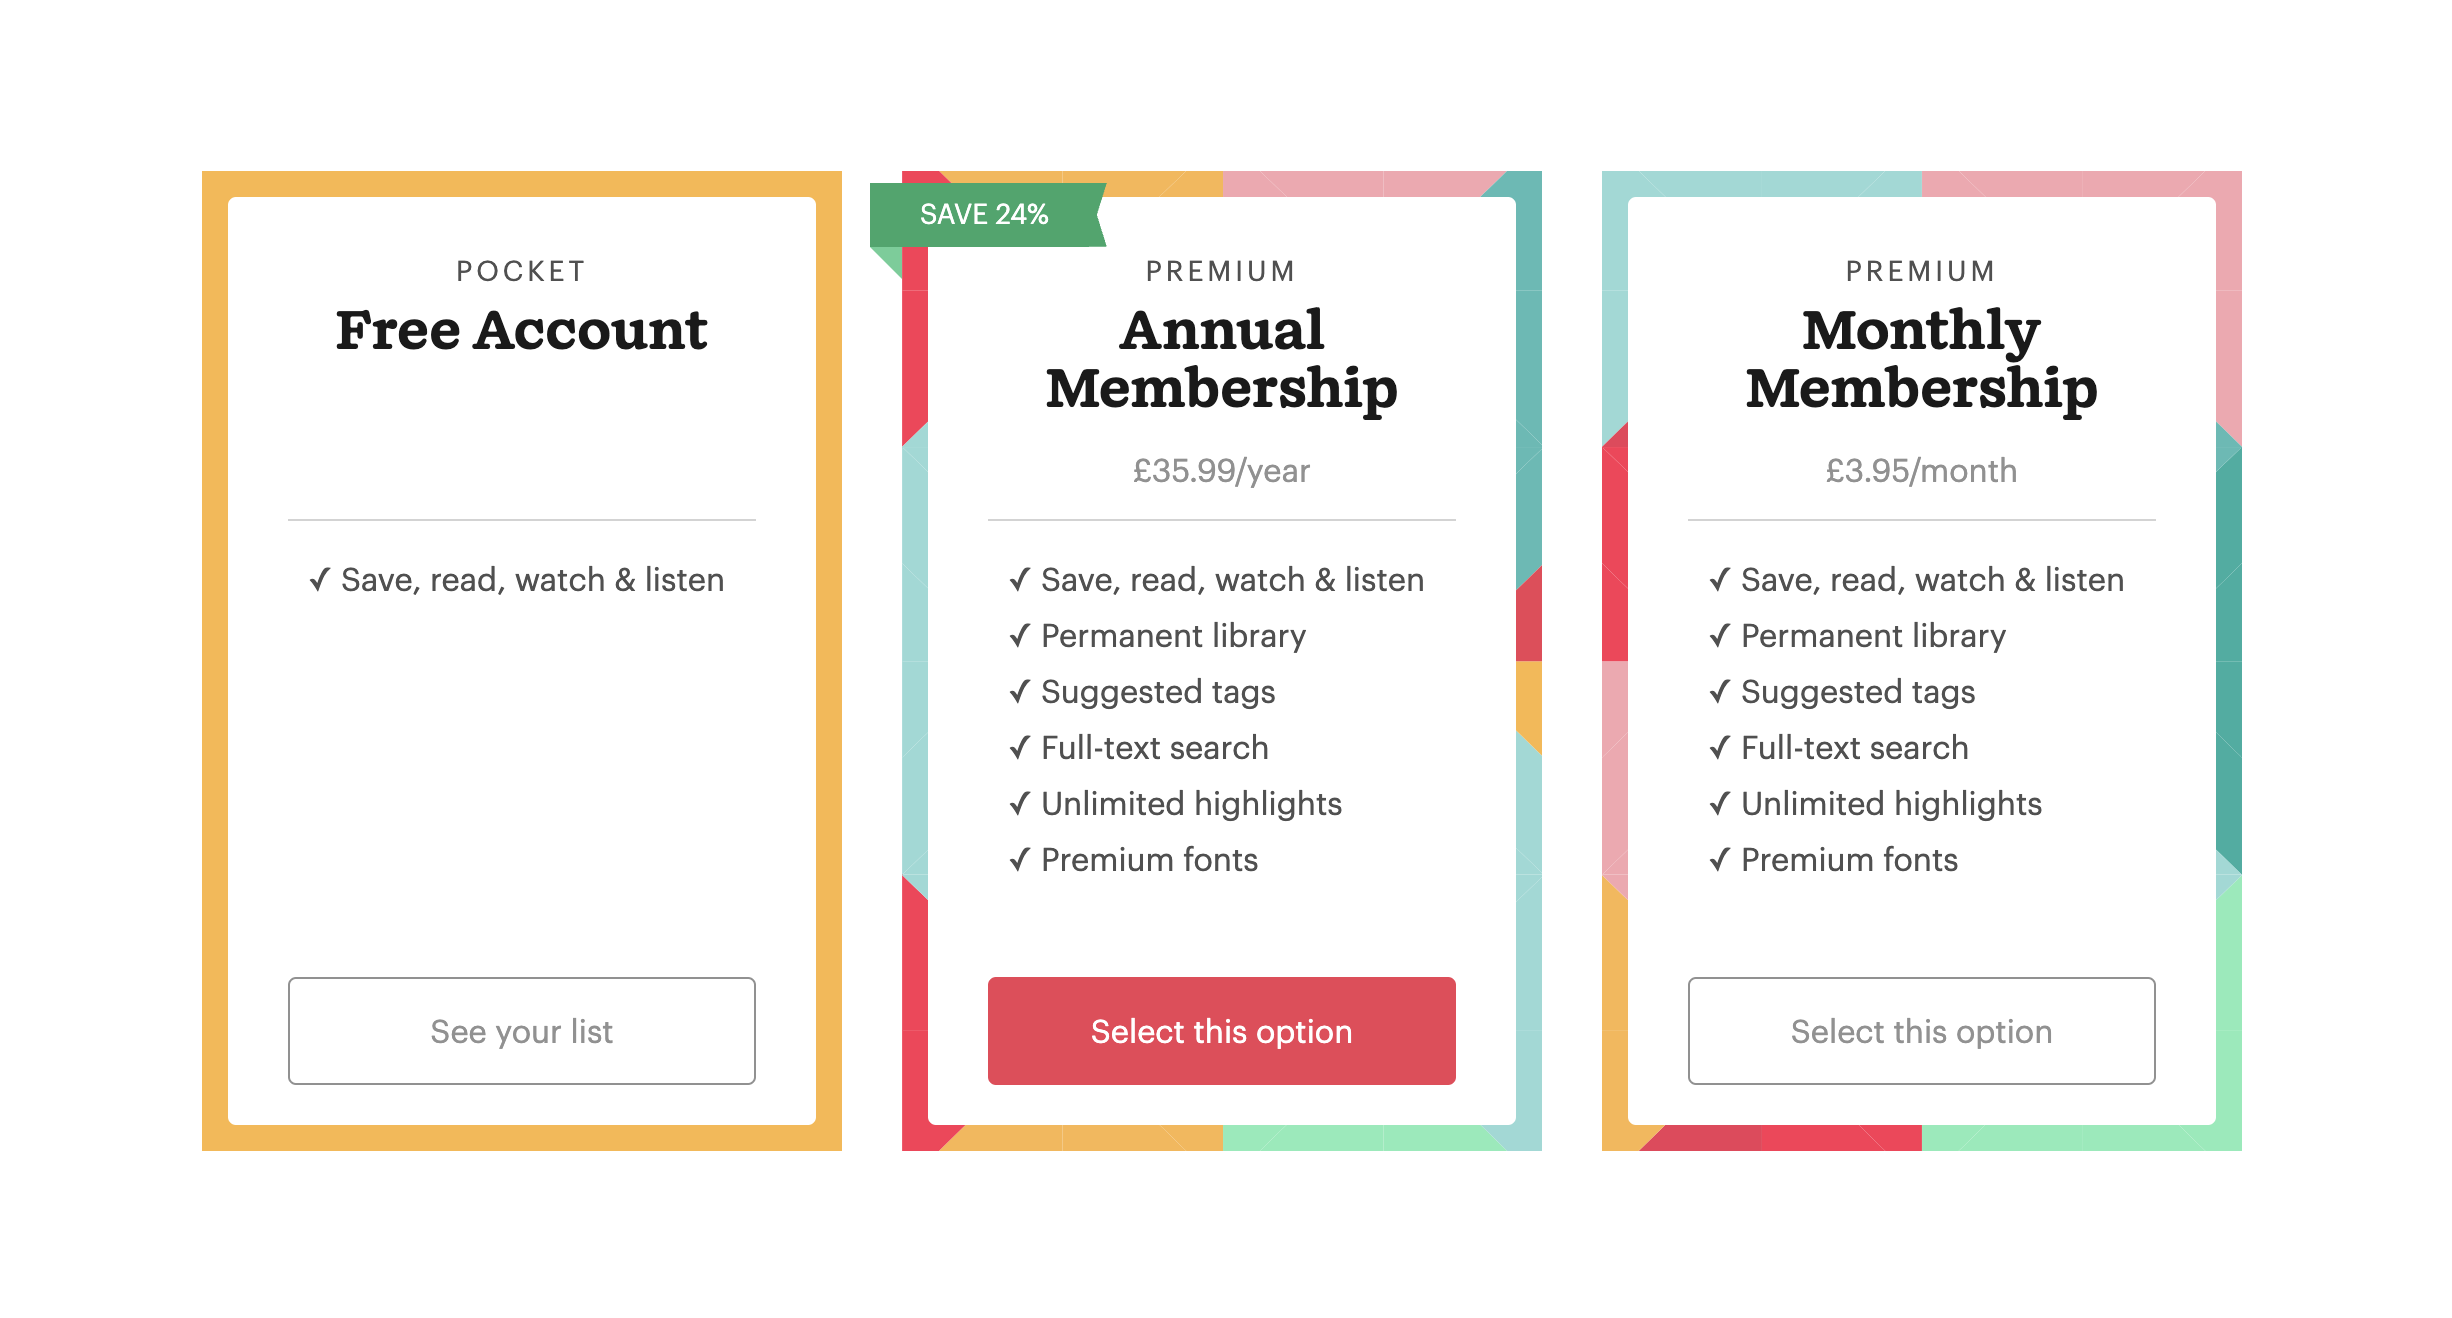The height and width of the screenshot is (1318, 2452).
Task: Click Premium fonts text in Annual plan
Action: tap(1149, 860)
